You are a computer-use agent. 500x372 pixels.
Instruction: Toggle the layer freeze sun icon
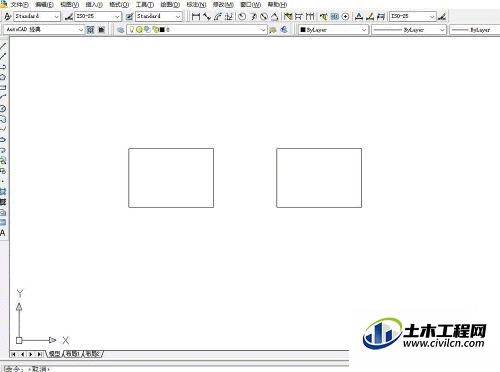(x=139, y=30)
